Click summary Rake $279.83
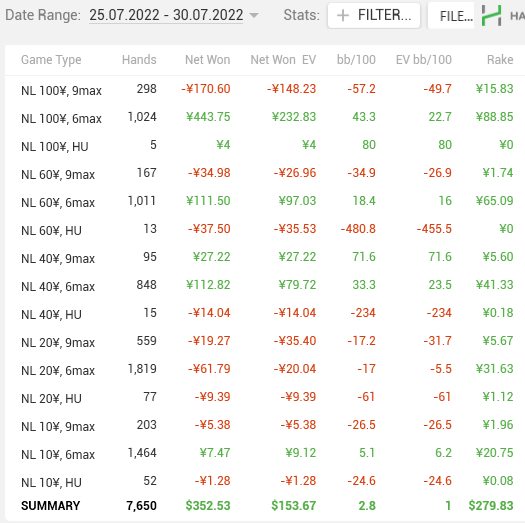This screenshot has width=525, height=523. click(x=491, y=506)
